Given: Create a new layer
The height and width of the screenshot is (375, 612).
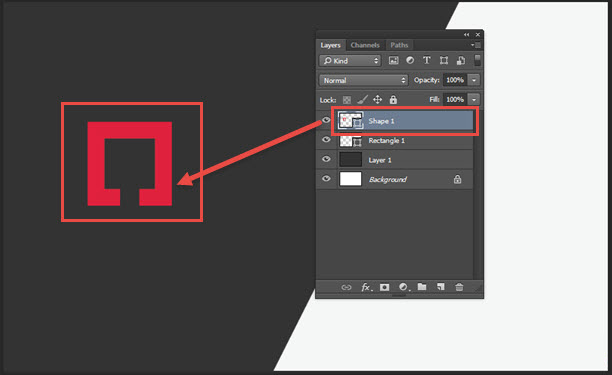Looking at the screenshot, I should click(x=441, y=287).
